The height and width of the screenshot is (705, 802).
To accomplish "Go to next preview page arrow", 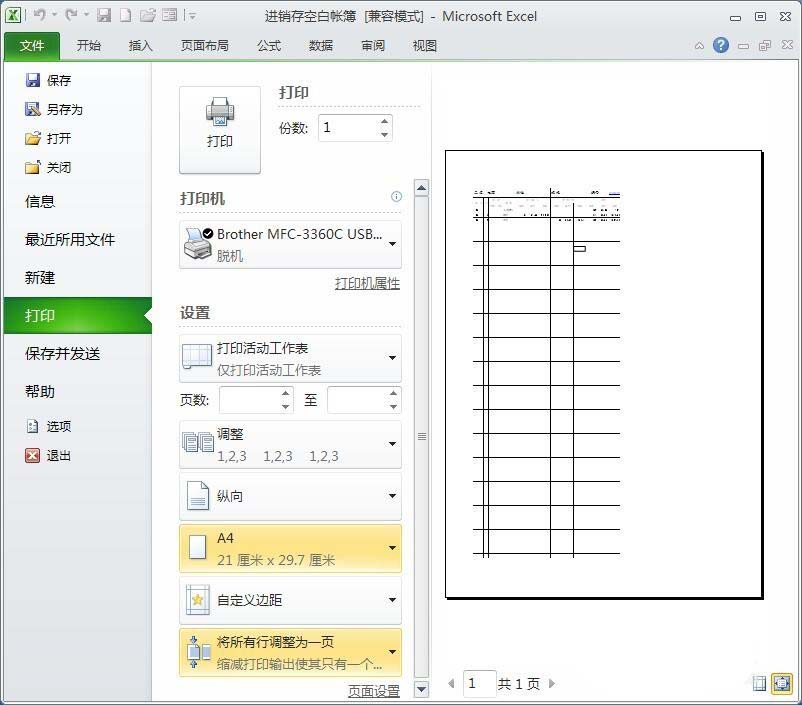I will point(552,684).
